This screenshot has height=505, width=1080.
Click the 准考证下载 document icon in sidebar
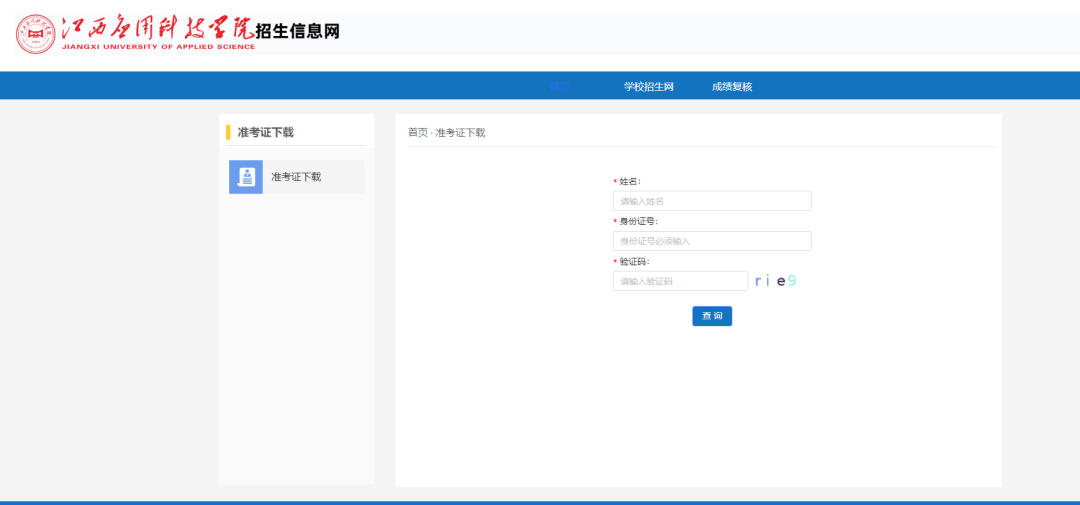246,177
